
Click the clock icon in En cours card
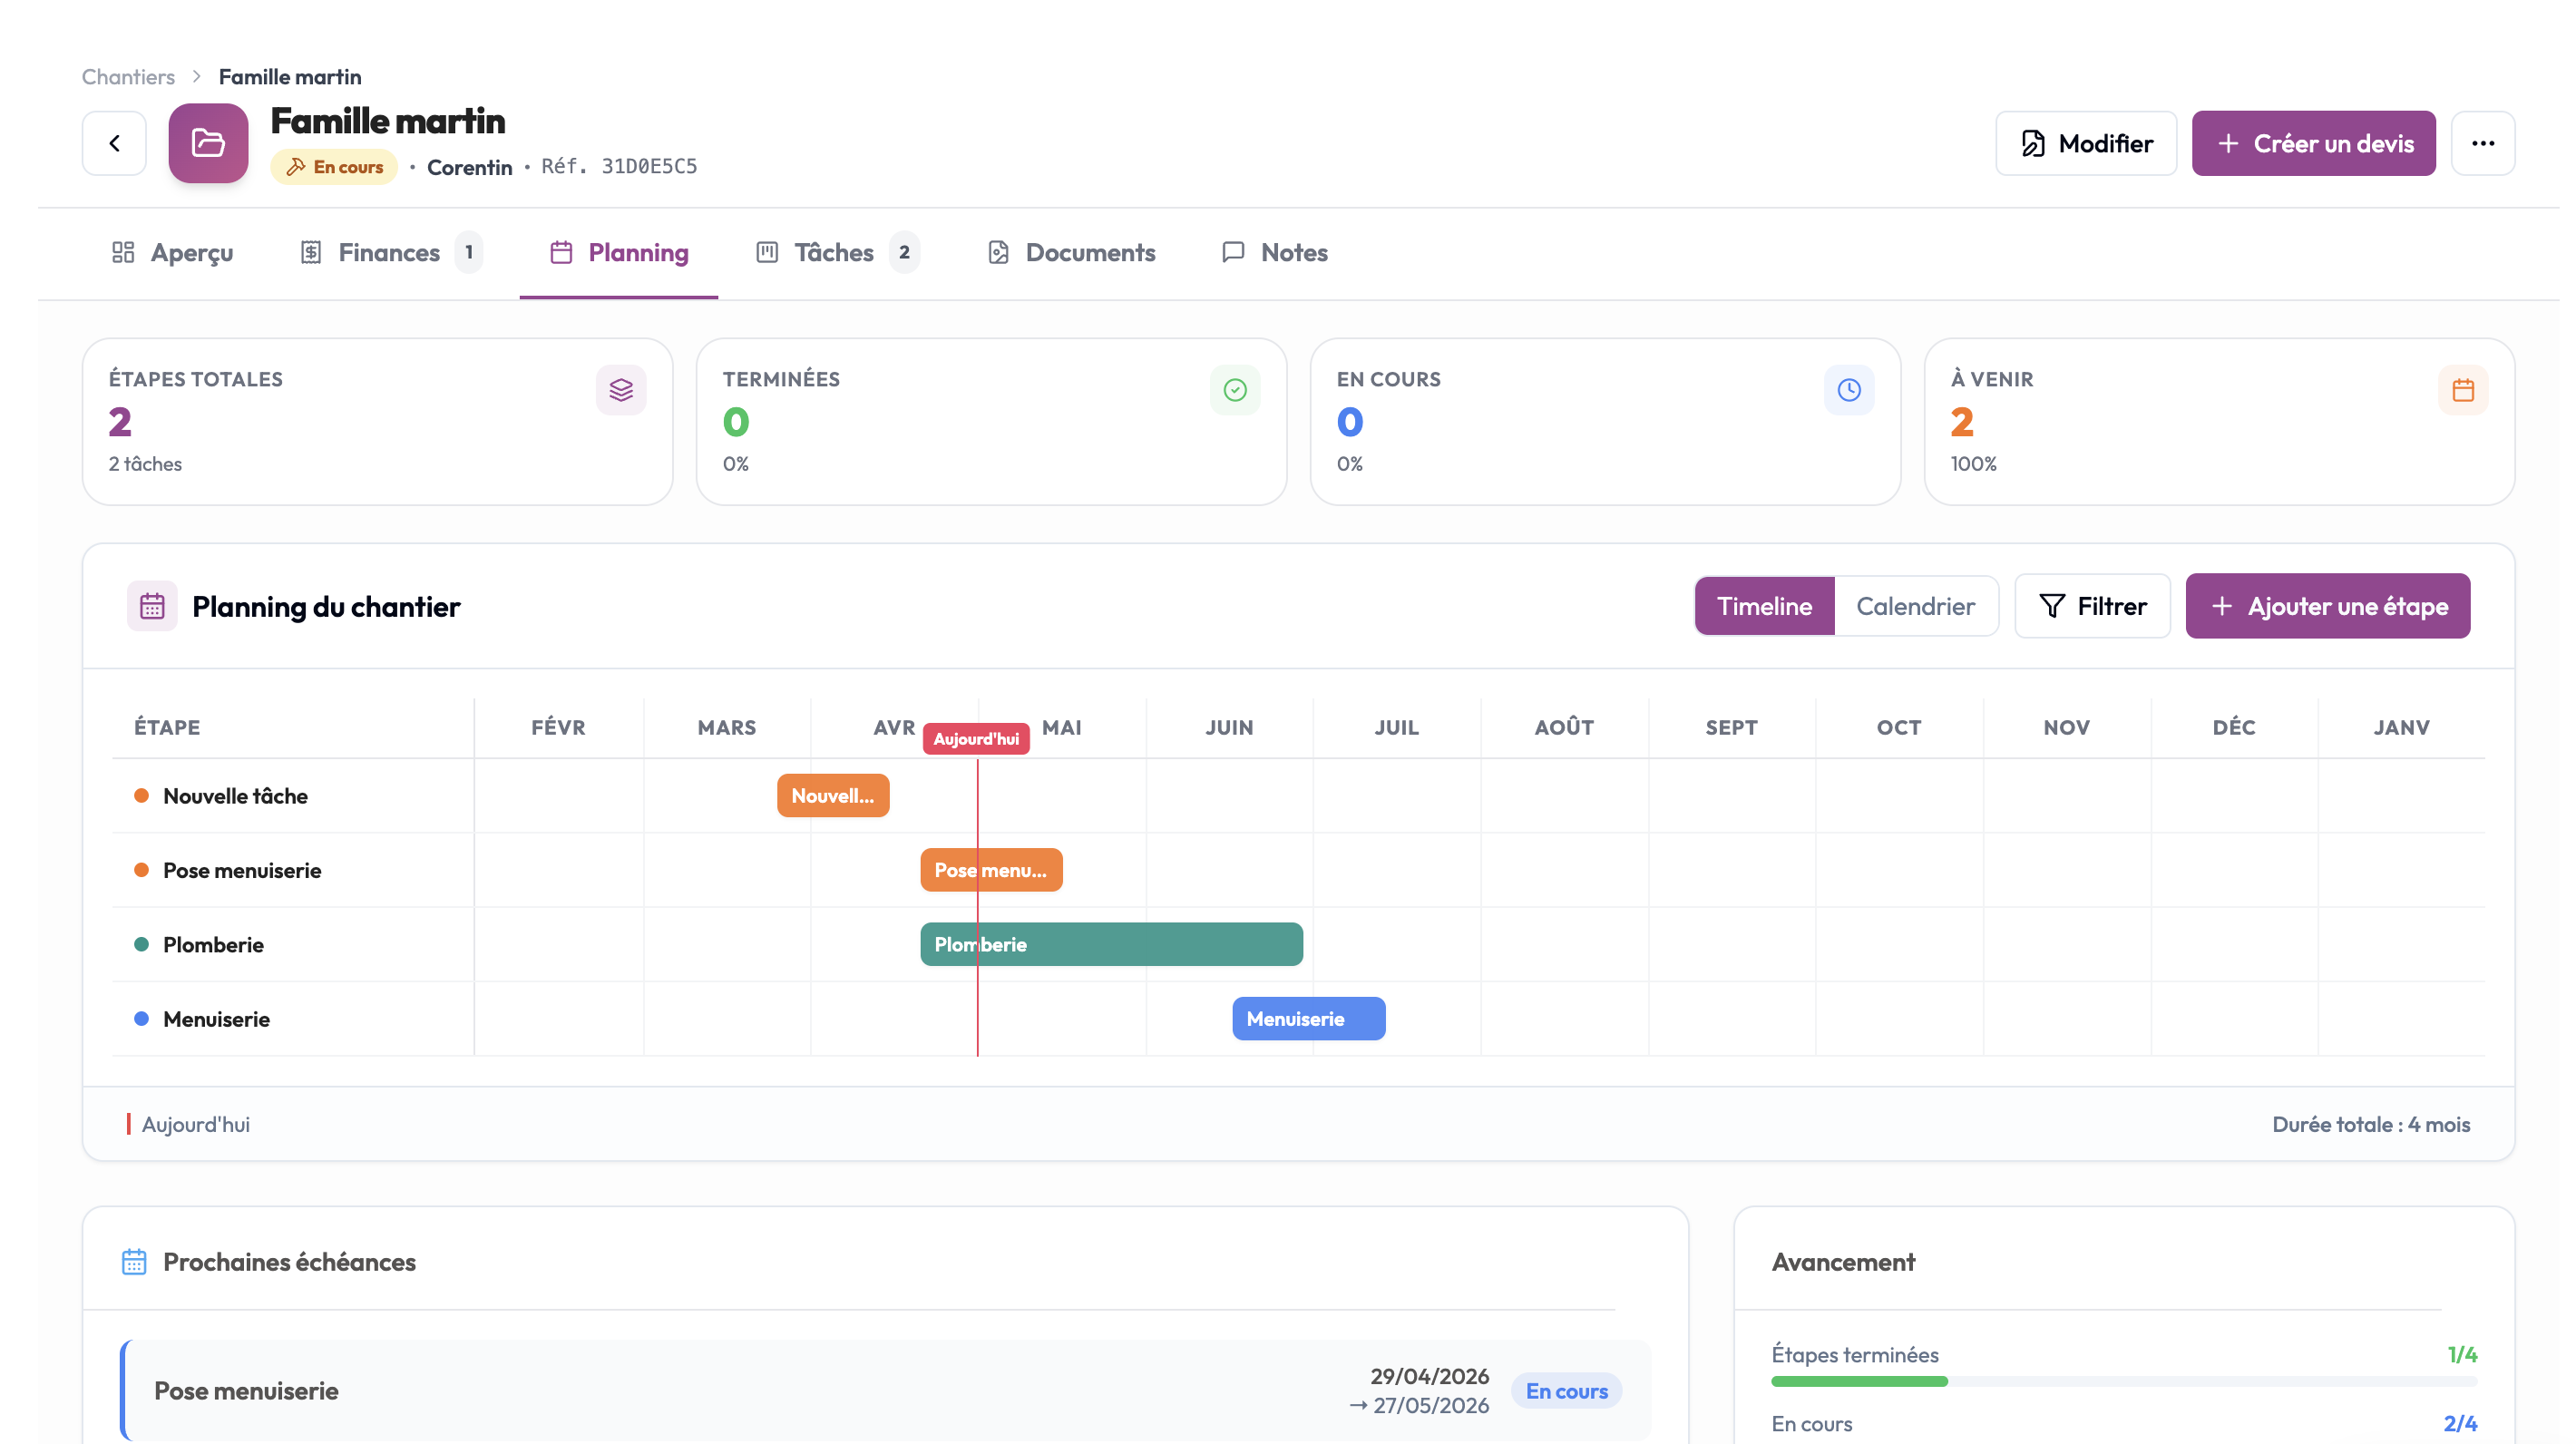[1849, 390]
